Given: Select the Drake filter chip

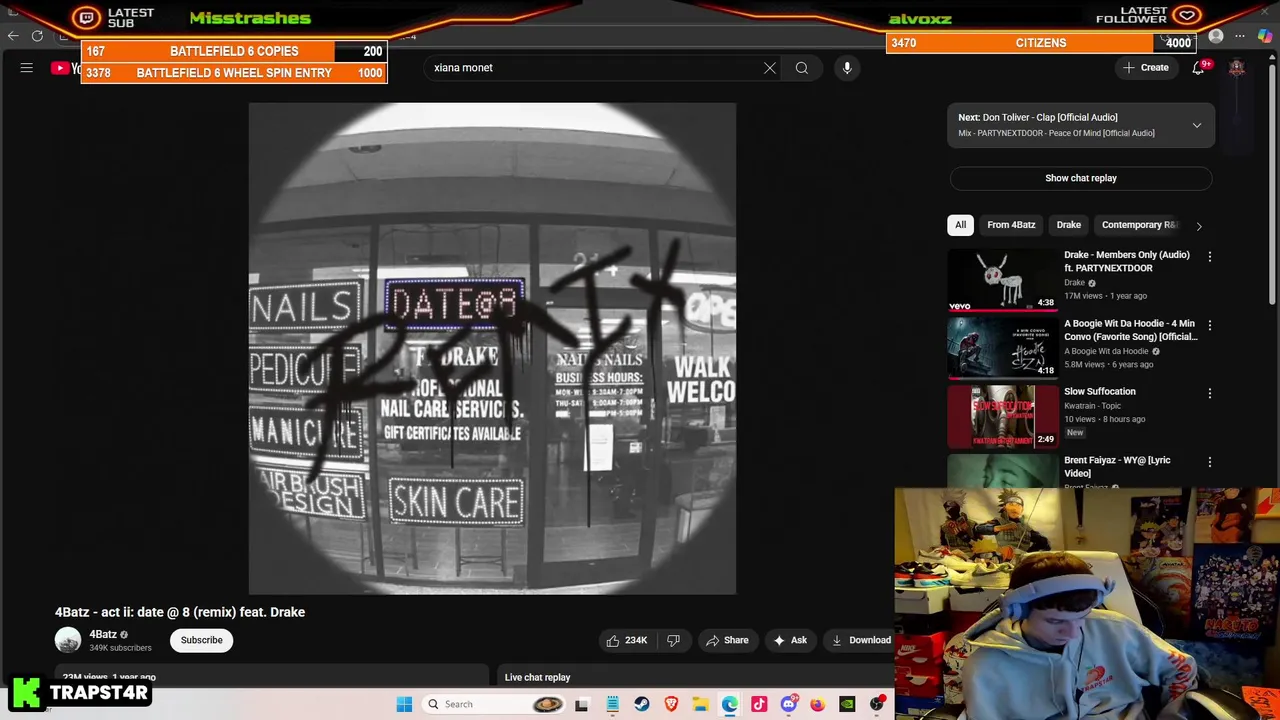Looking at the screenshot, I should 1069,225.
